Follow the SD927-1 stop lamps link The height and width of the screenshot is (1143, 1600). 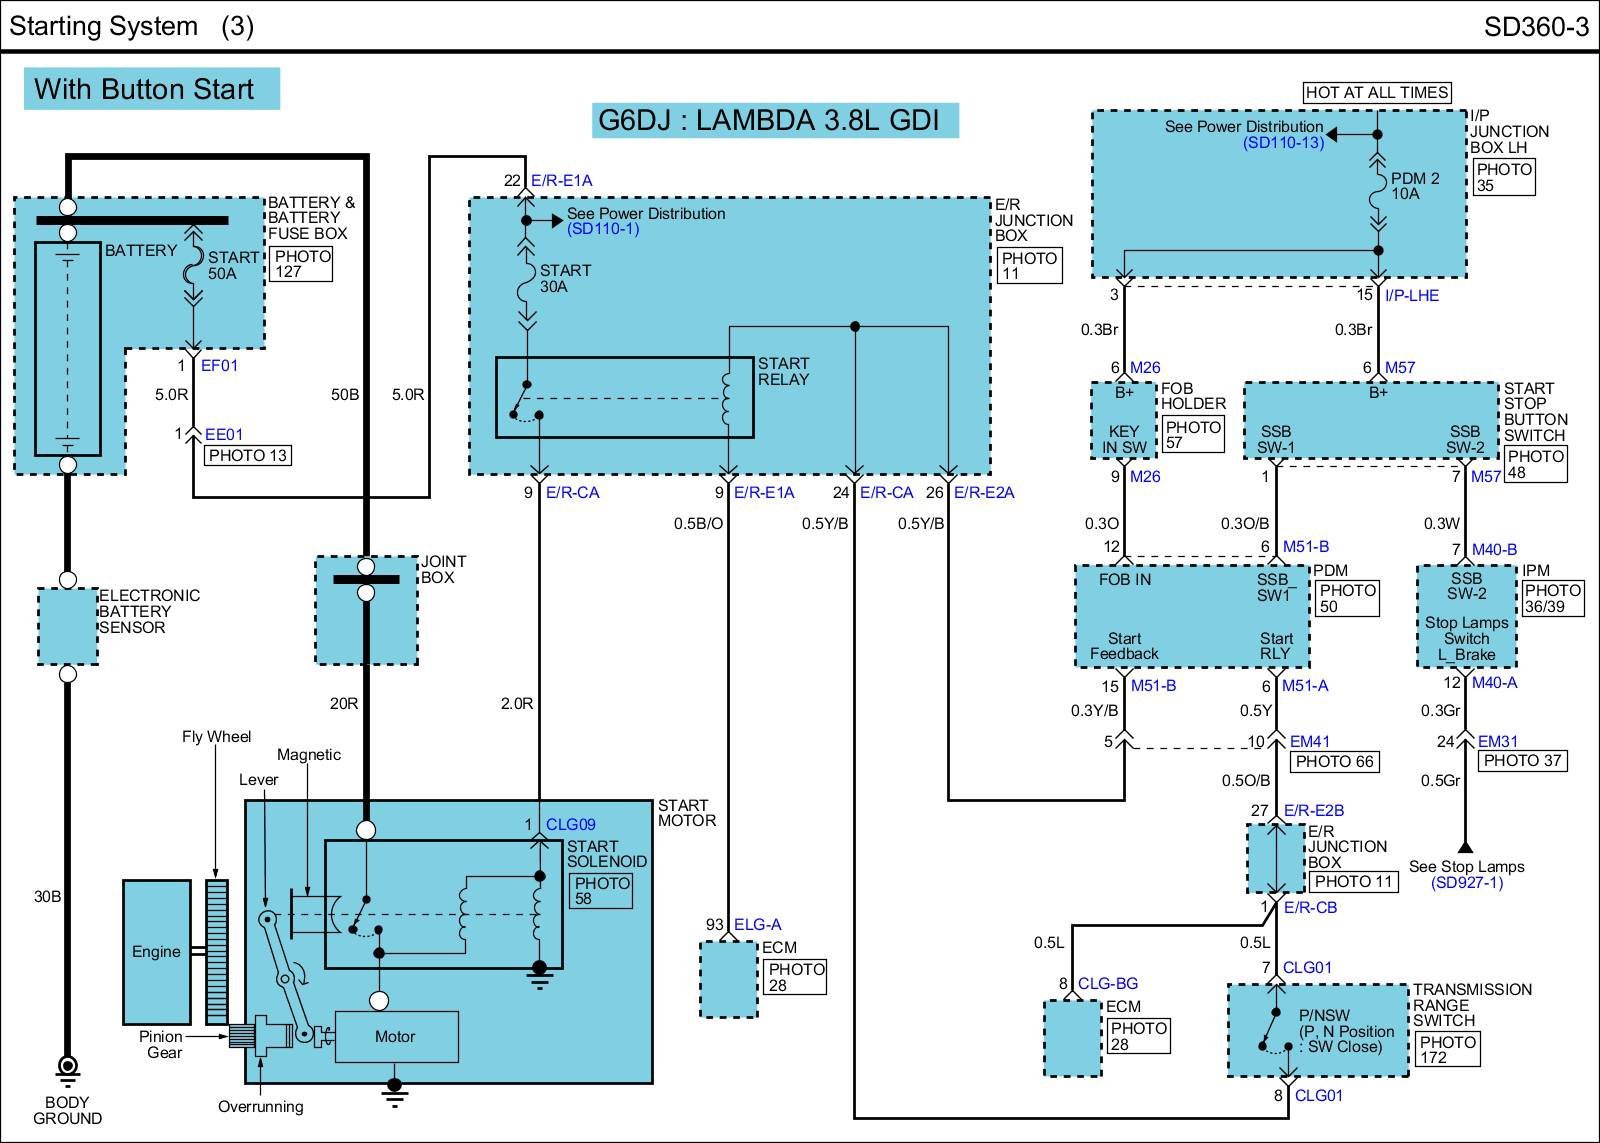click(x=1466, y=883)
